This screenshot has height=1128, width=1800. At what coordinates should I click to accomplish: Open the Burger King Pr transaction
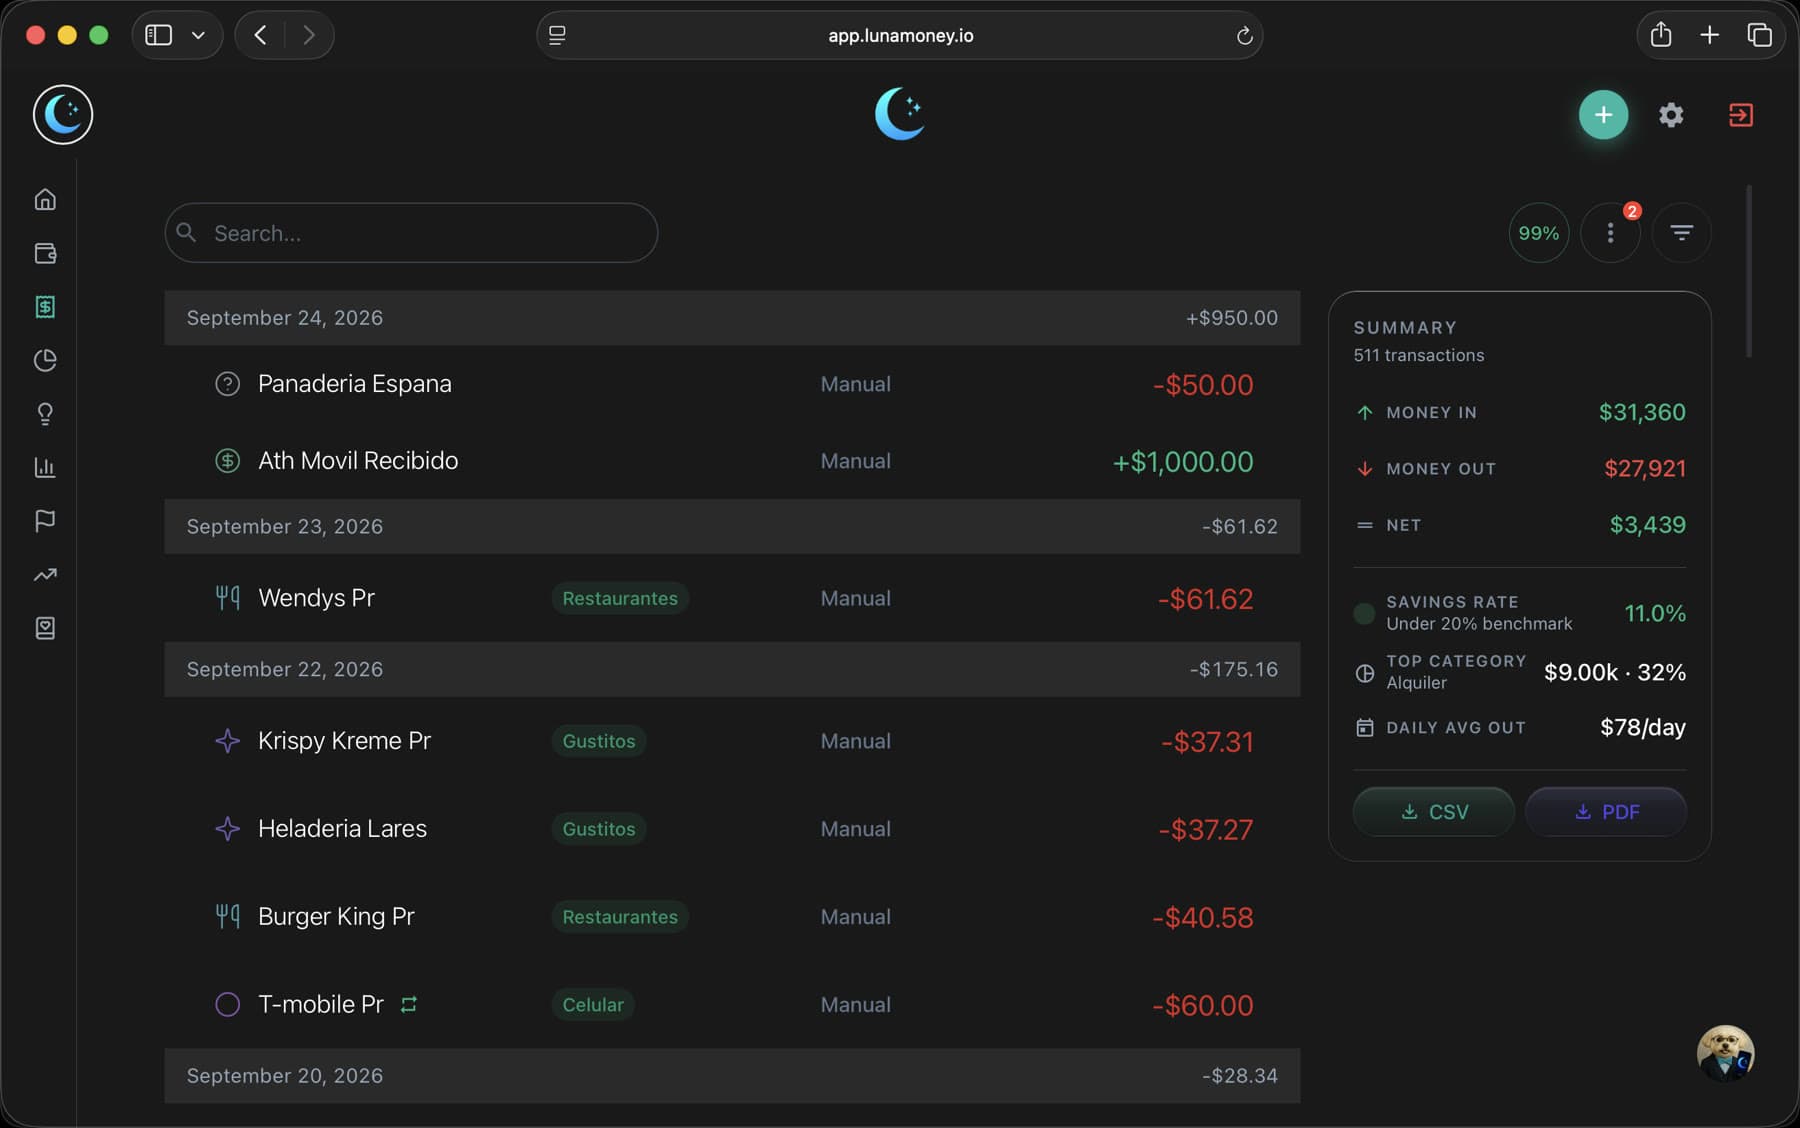[732, 917]
